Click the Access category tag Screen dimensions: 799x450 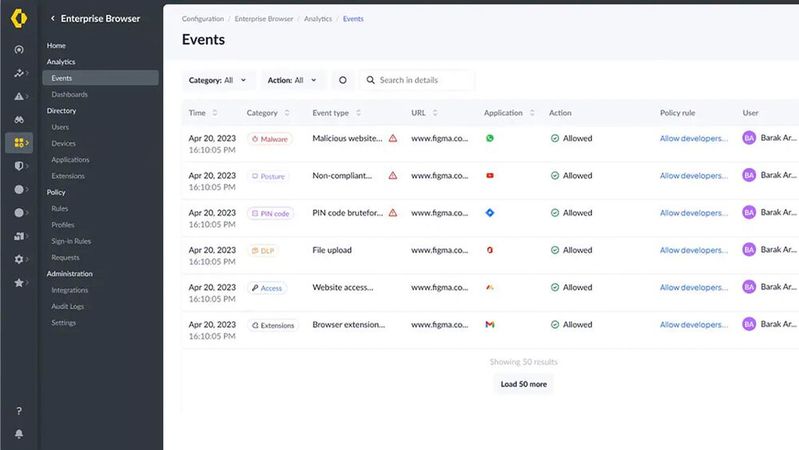267,288
